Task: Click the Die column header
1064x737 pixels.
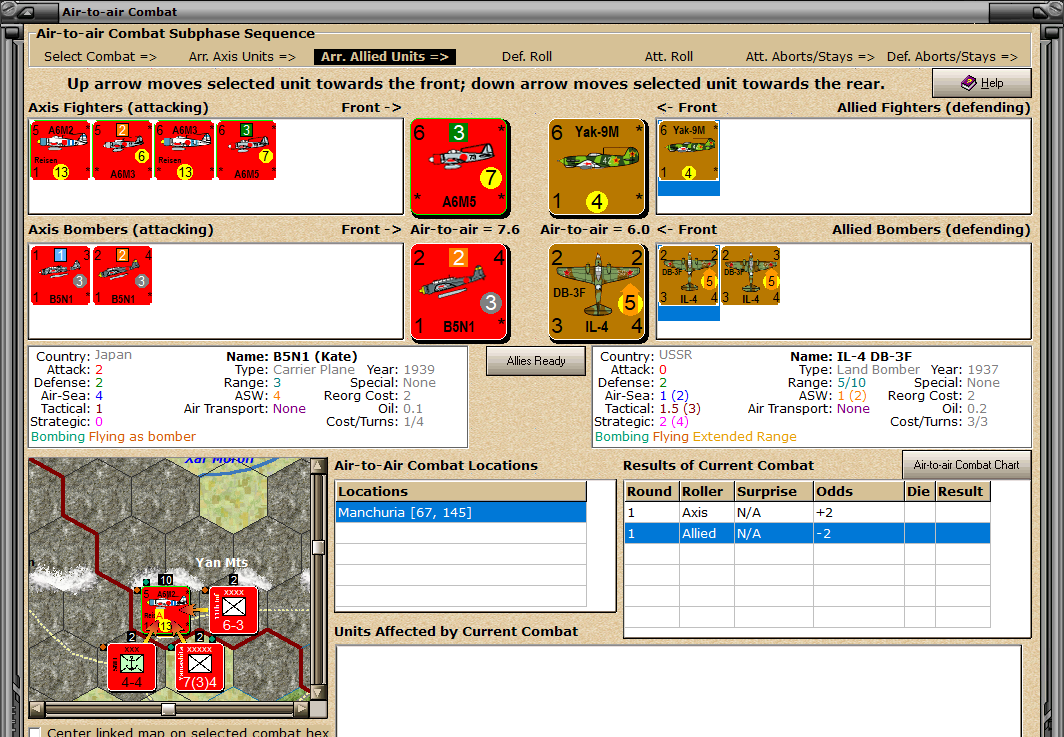Action: (919, 491)
